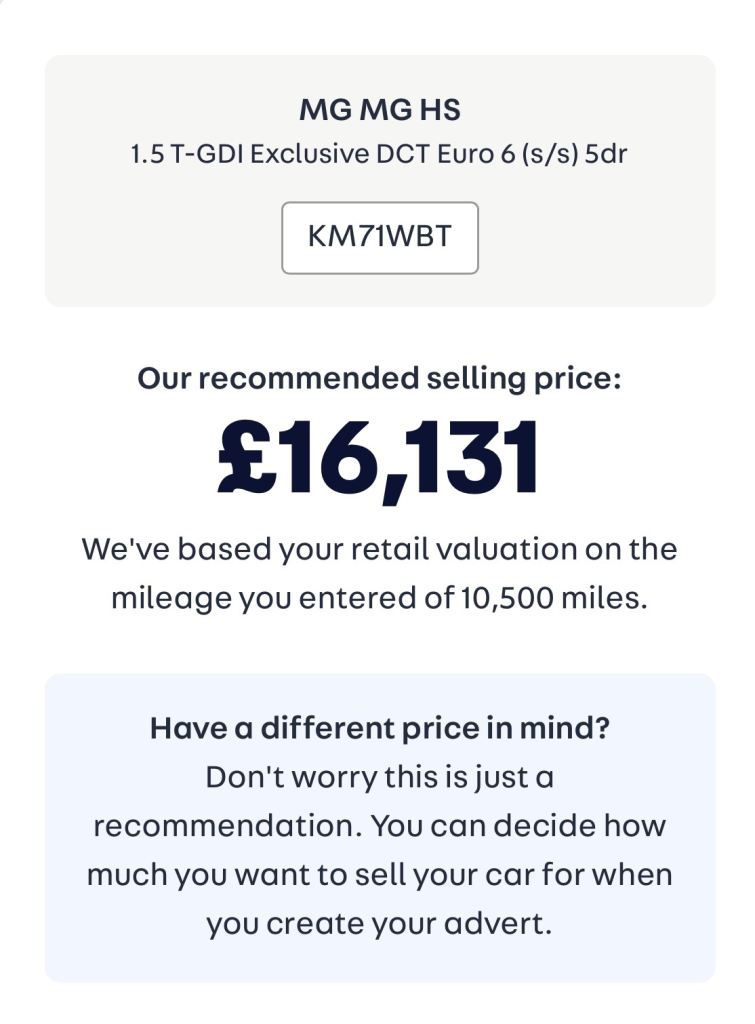Click "Our recommended selling price:" heading
Screen dimensions: 755x1024
(380, 379)
